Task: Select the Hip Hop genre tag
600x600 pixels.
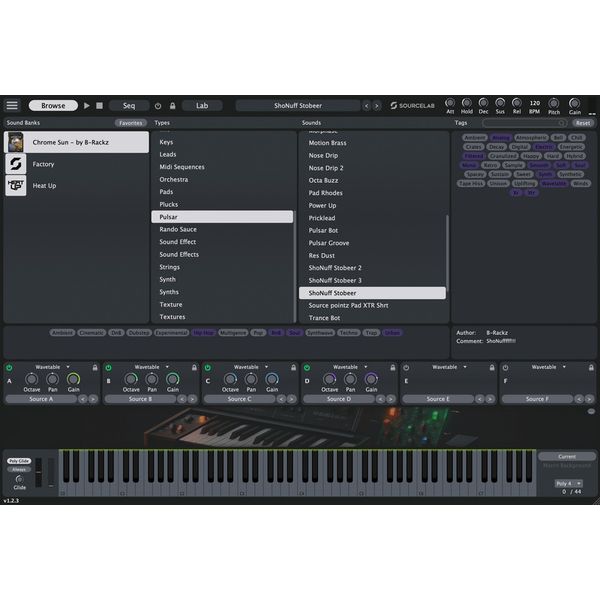Action: pyautogui.click(x=203, y=333)
